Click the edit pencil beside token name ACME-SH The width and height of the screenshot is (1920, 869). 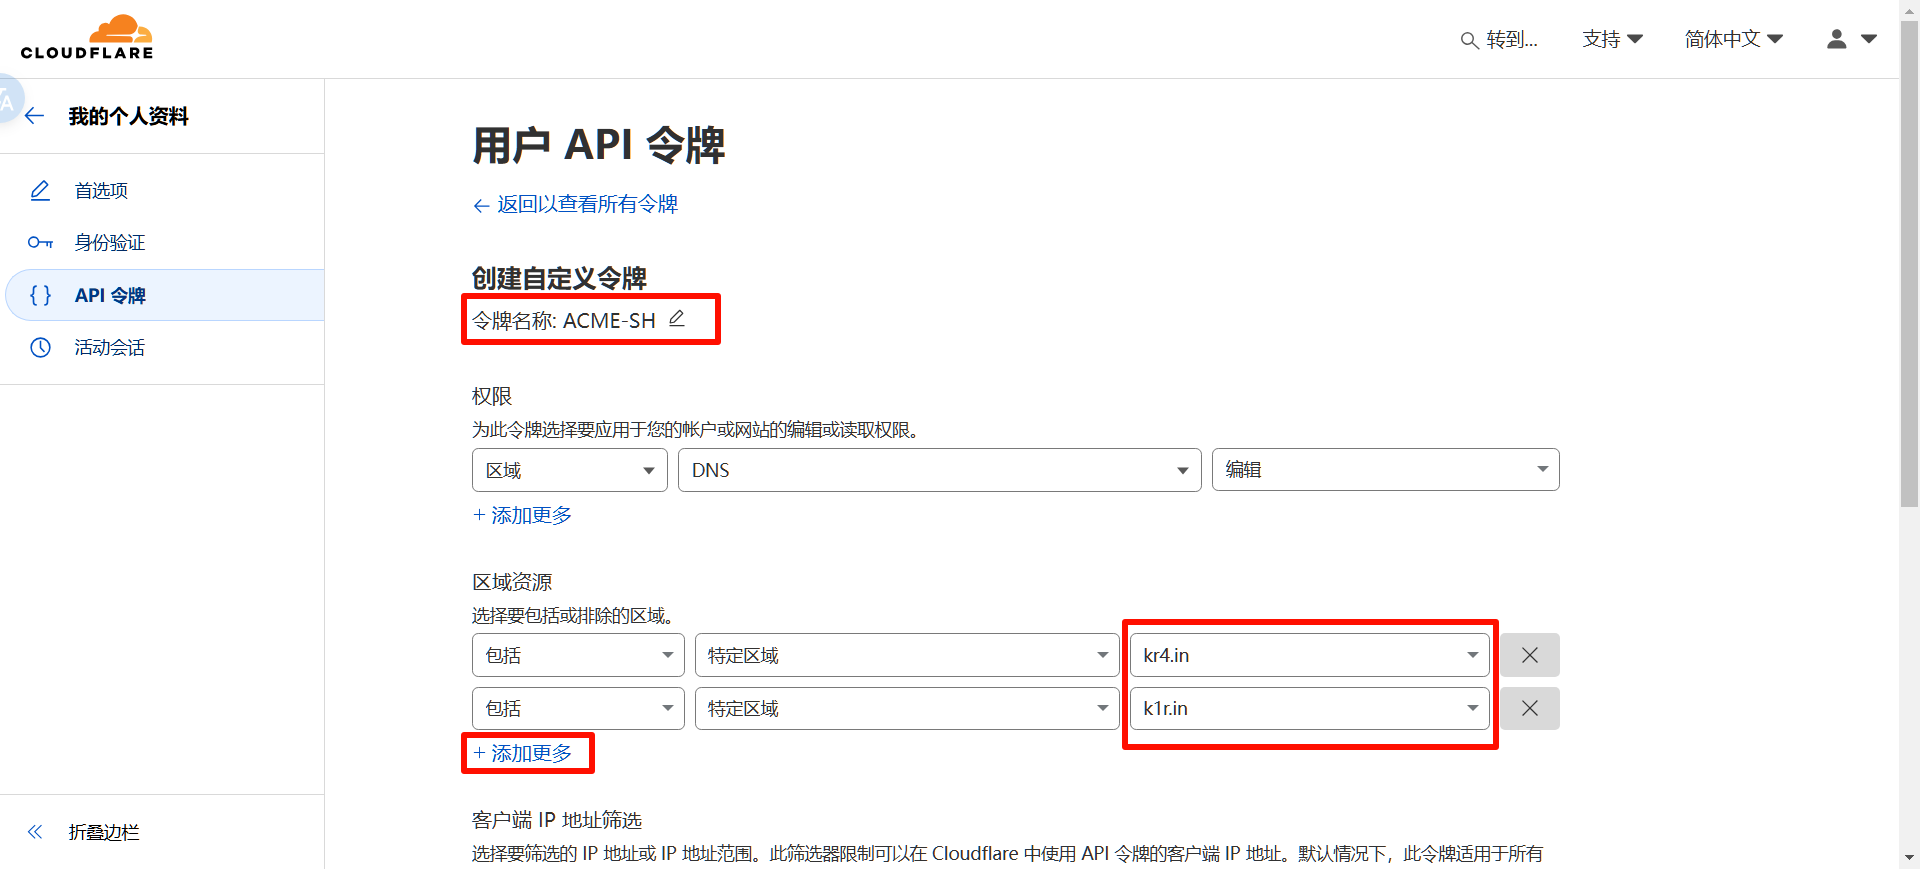click(x=677, y=318)
